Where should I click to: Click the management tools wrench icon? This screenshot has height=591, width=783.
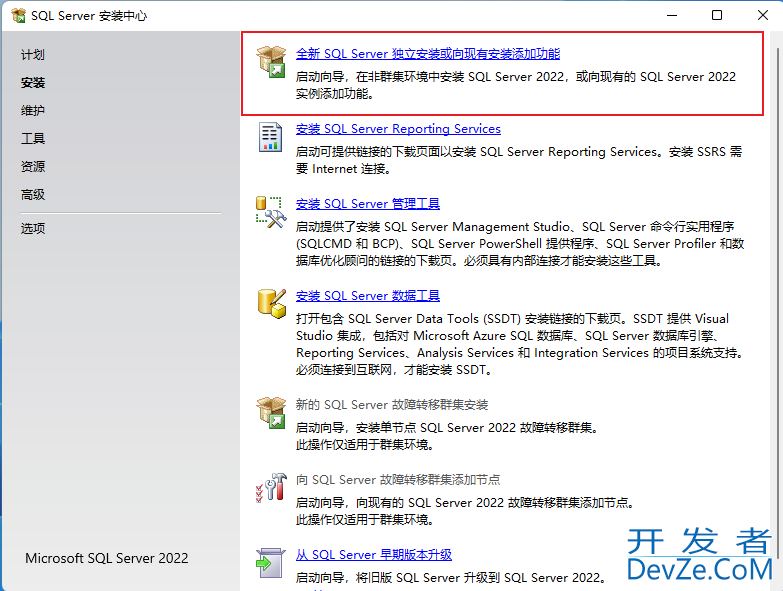[x=271, y=212]
